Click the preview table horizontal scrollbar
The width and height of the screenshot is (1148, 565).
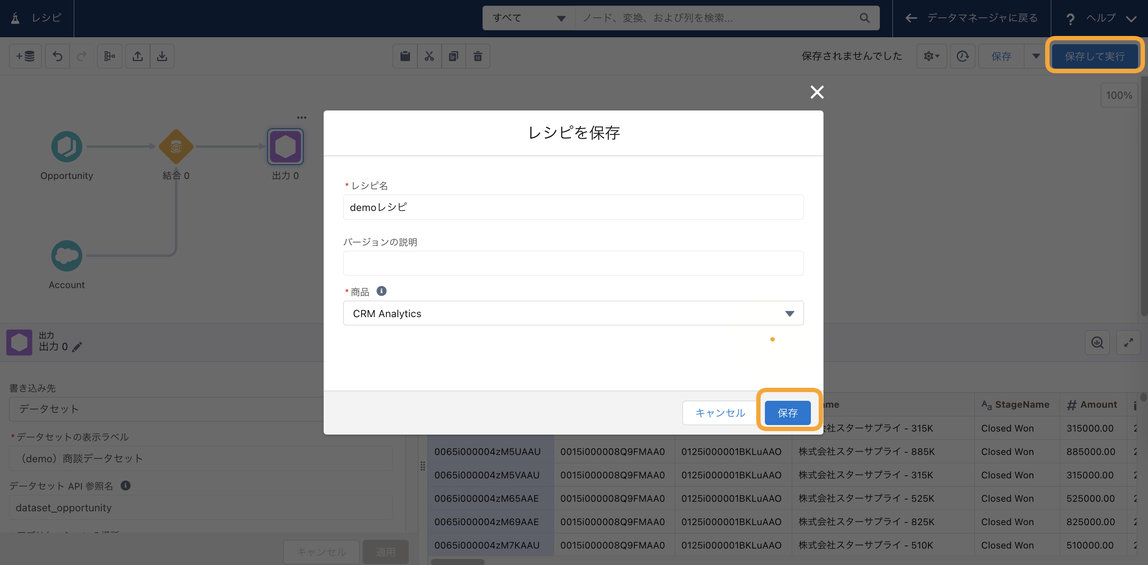click(x=458, y=561)
